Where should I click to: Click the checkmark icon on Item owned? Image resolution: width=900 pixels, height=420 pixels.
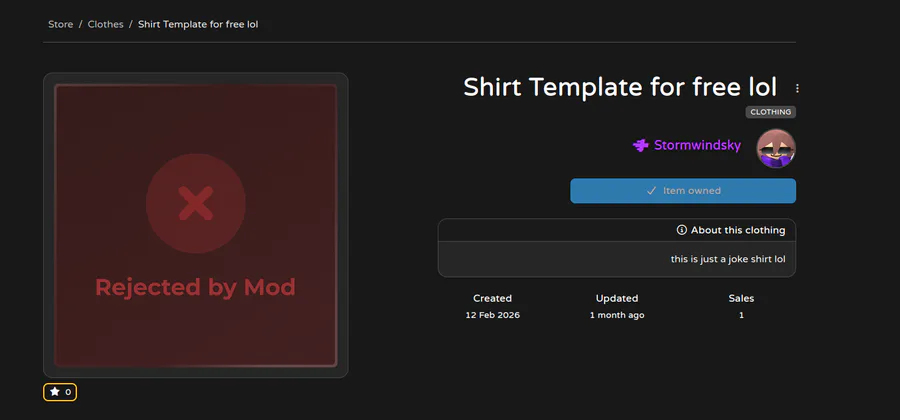tap(651, 191)
